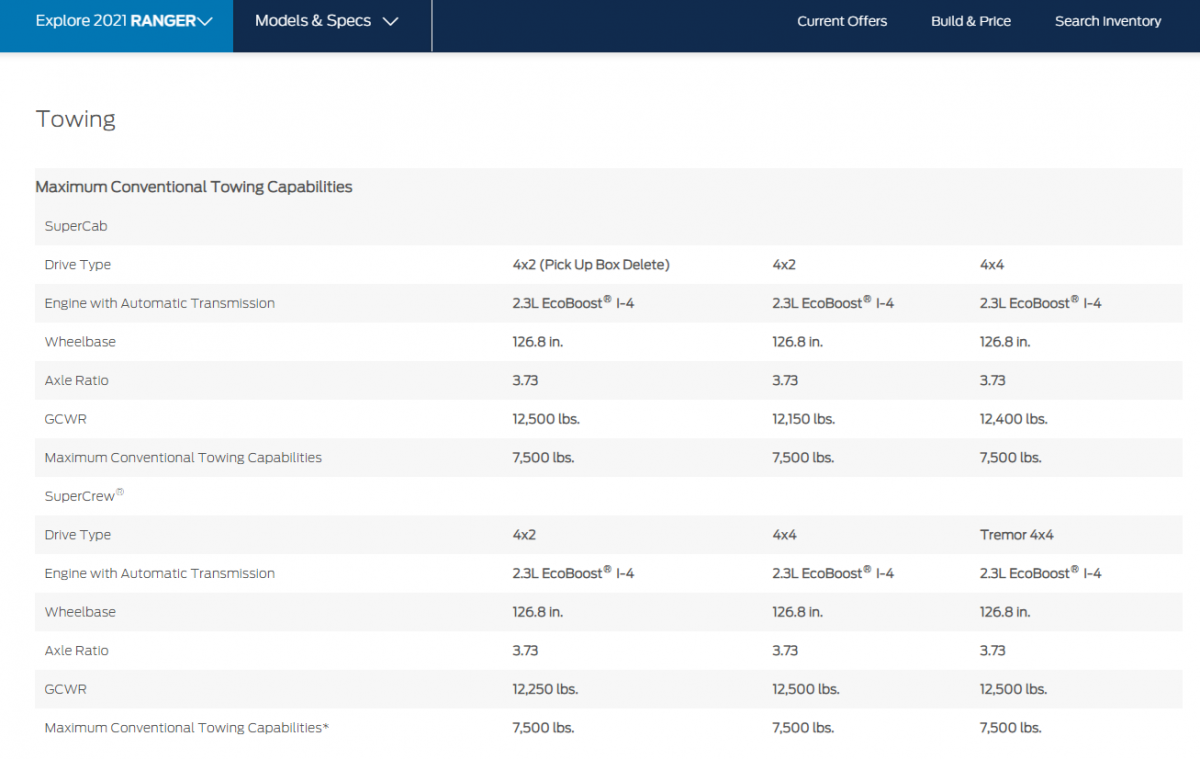This screenshot has height=759, width=1200.
Task: Click SuperCab Engine with Automatic Transmission label
Action: tap(159, 303)
